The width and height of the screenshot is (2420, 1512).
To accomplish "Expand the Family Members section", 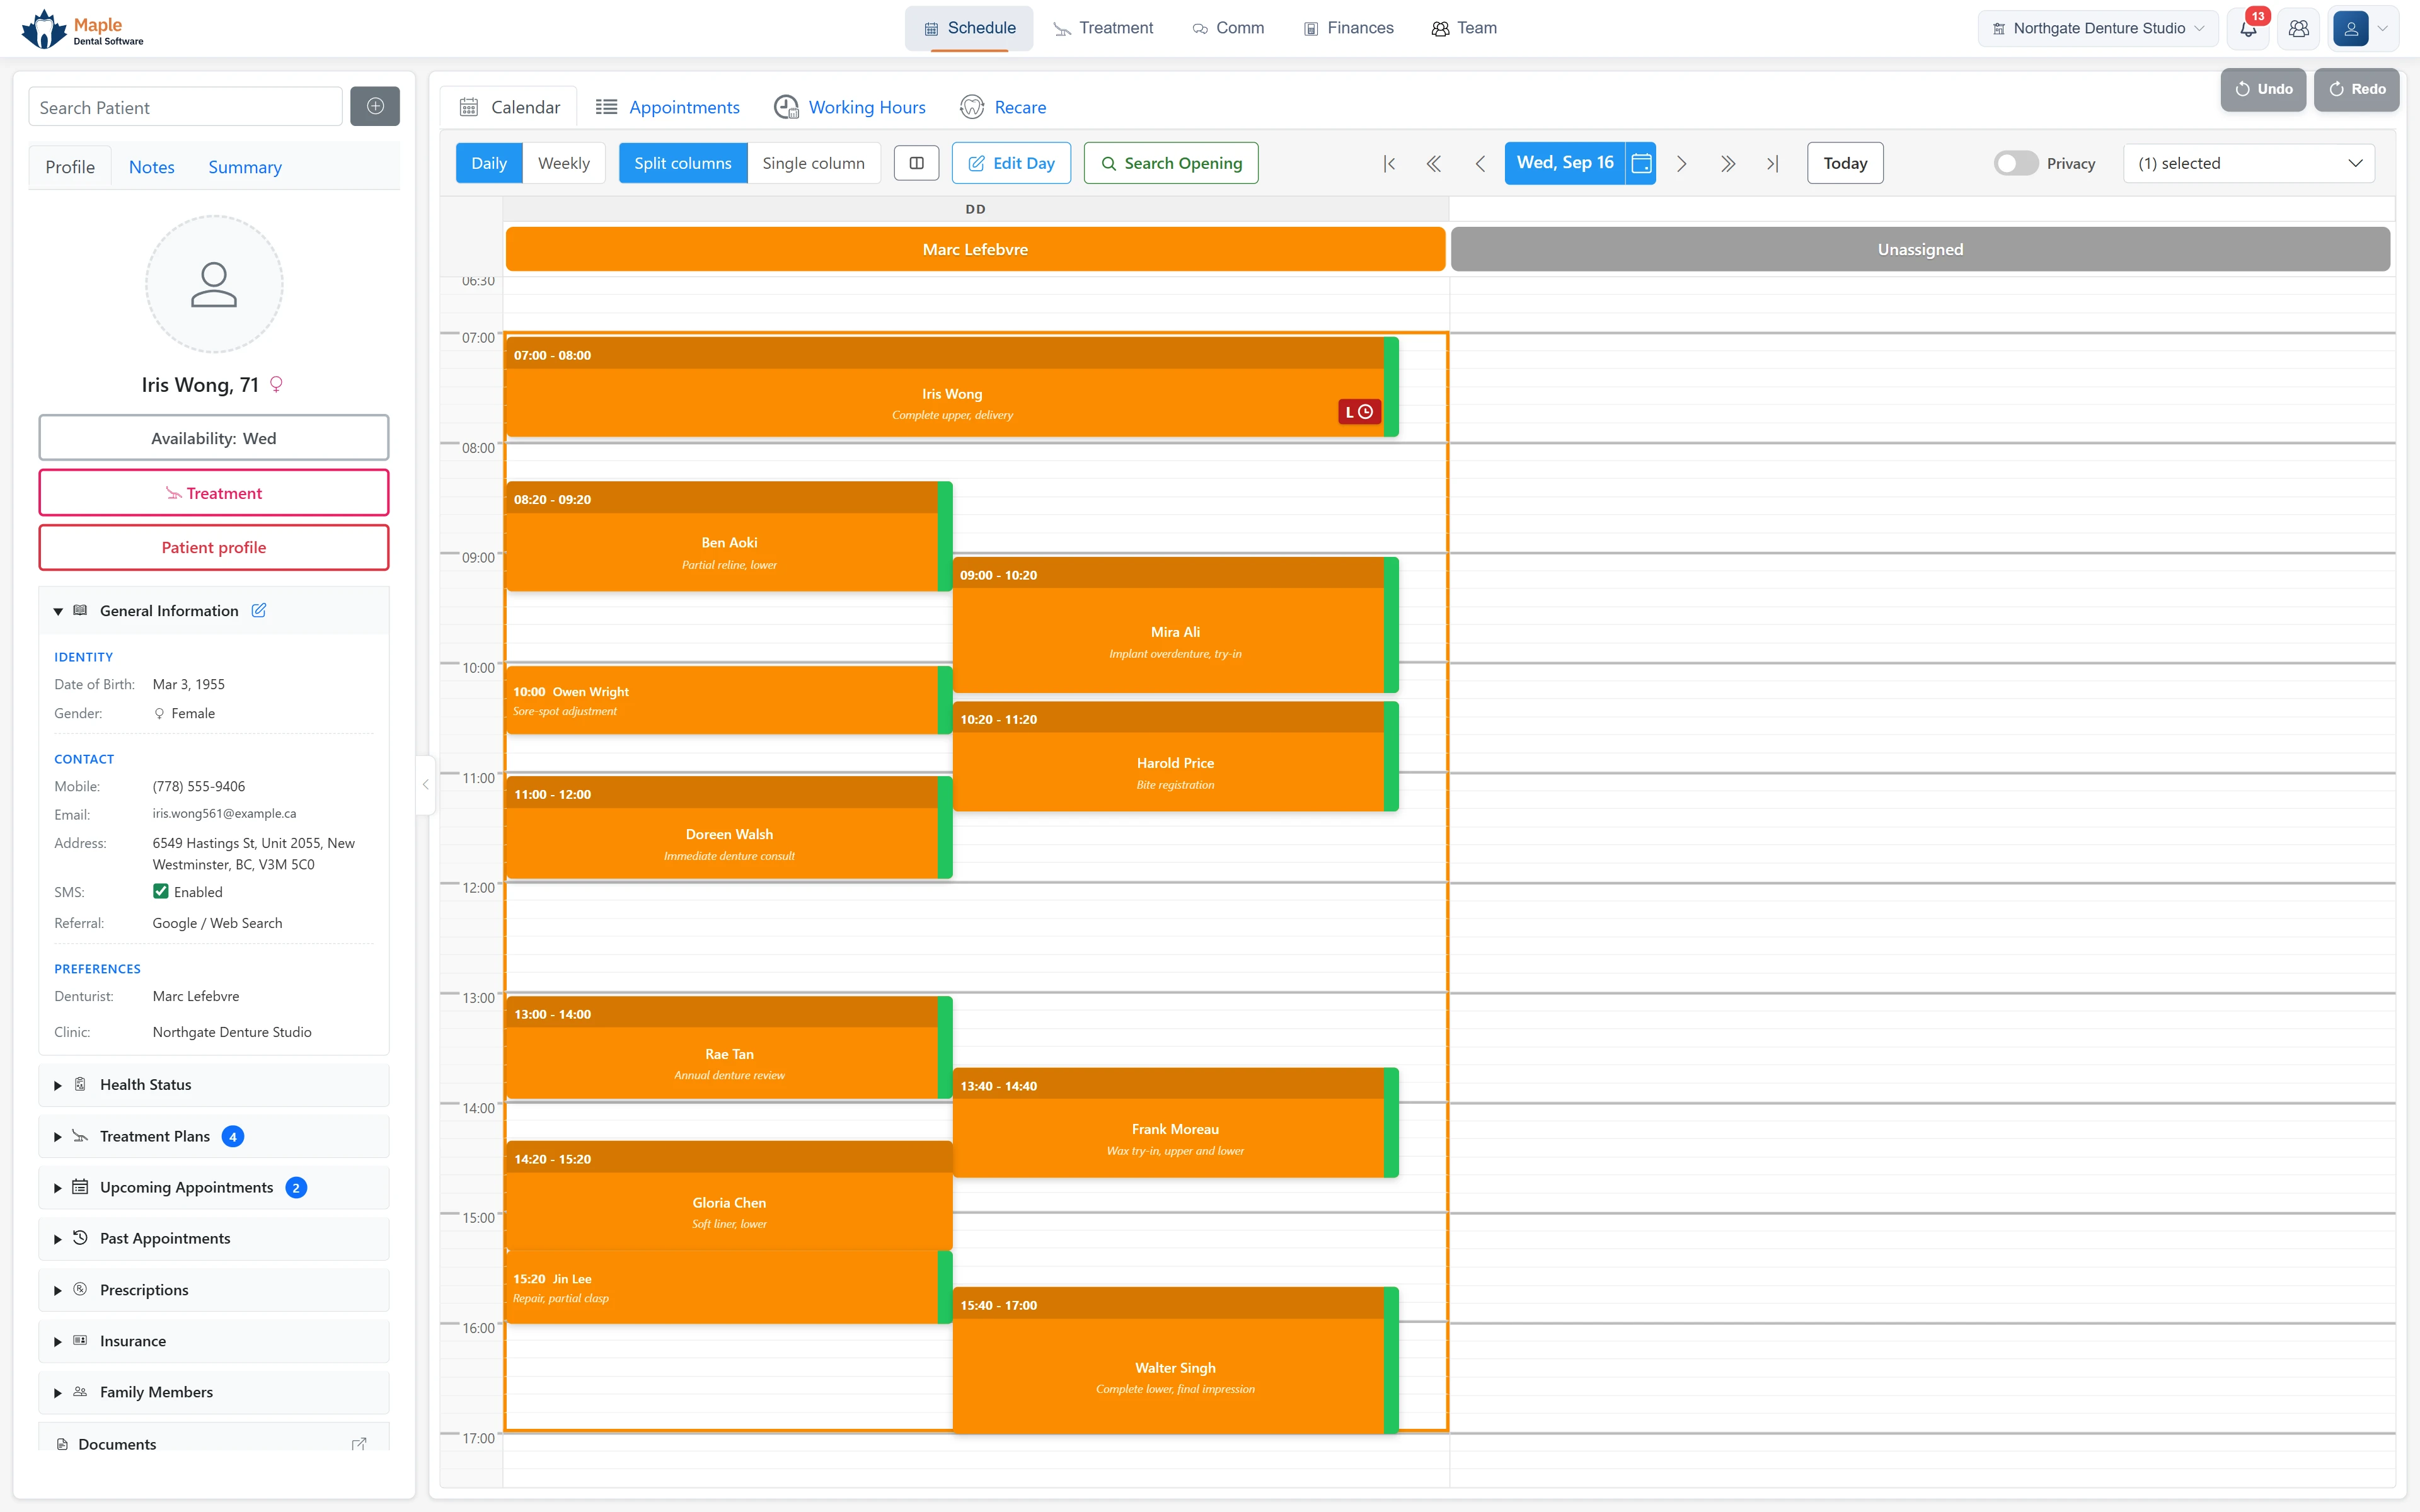I will click(214, 1392).
